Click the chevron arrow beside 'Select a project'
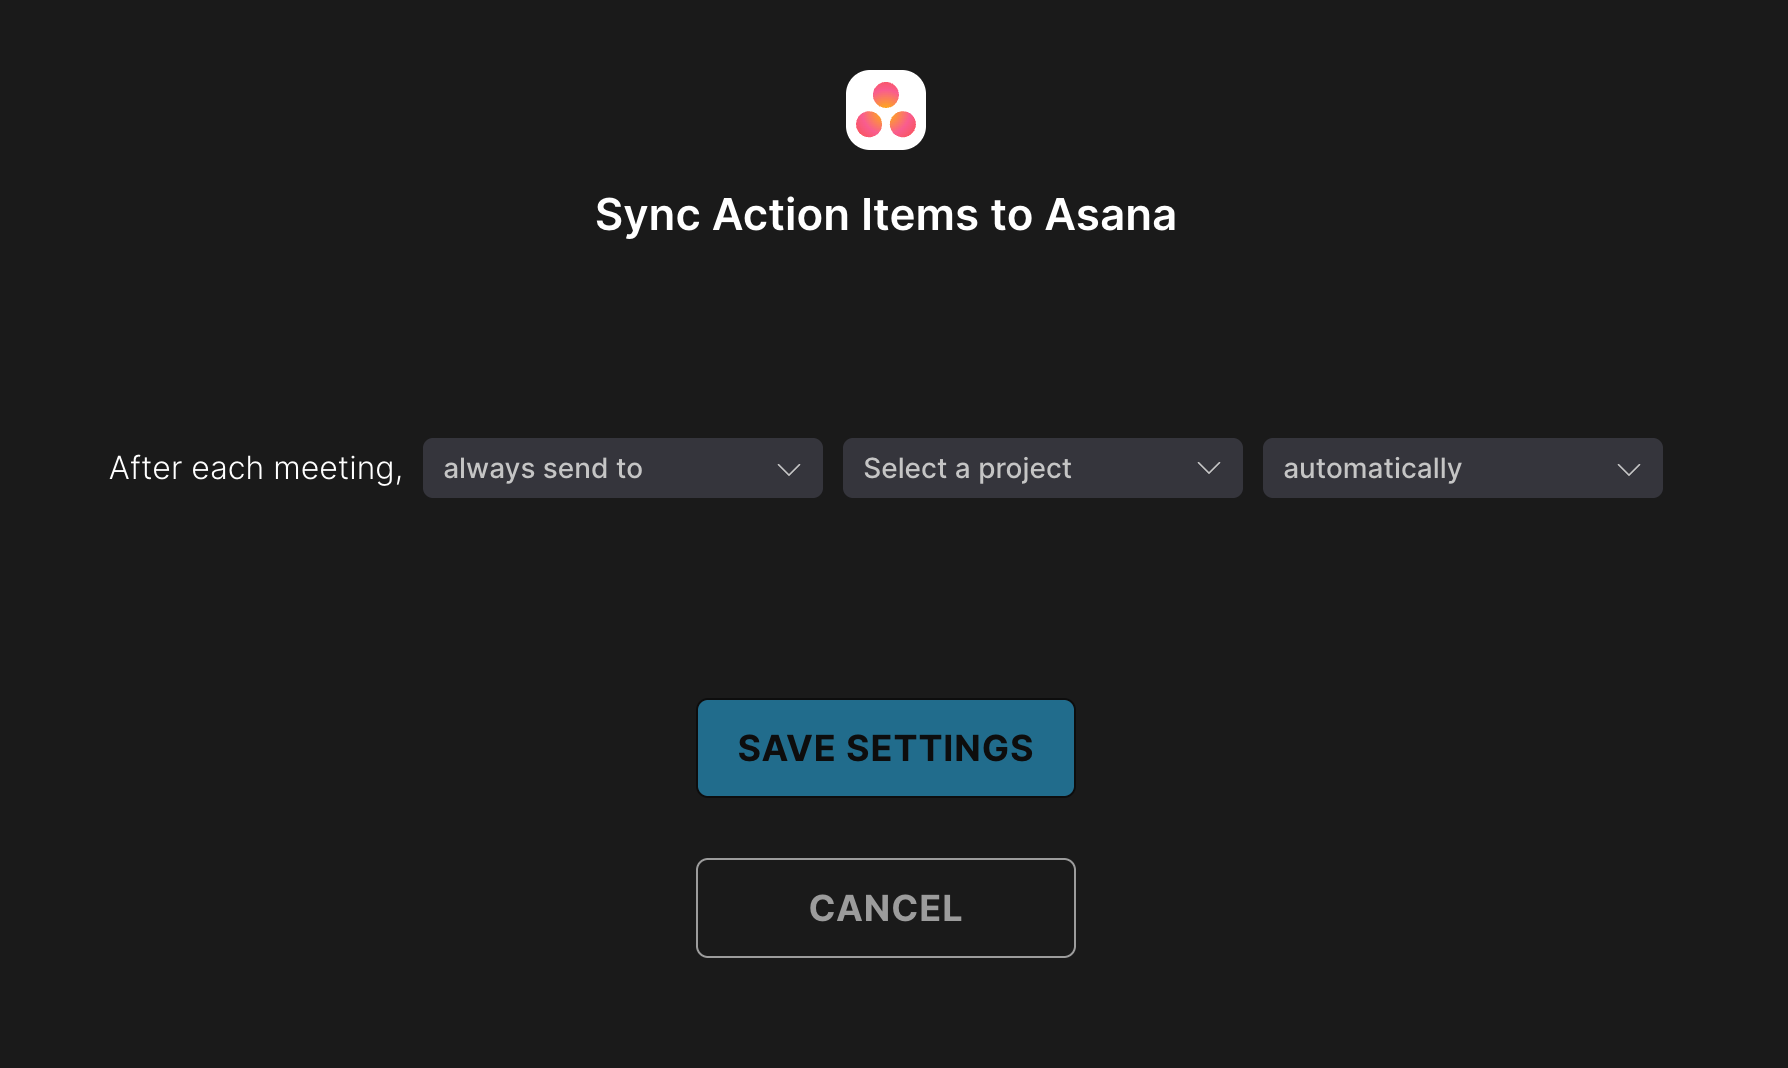The image size is (1788, 1068). pyautogui.click(x=1209, y=469)
